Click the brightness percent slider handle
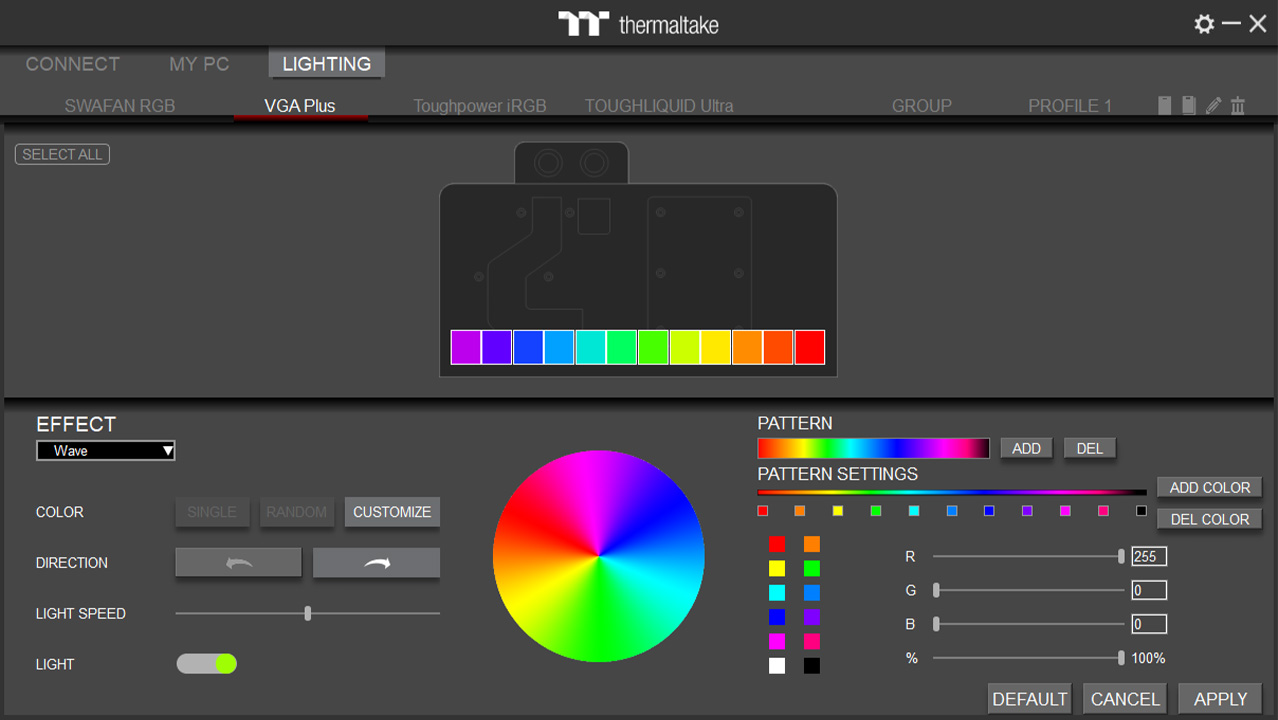Image resolution: width=1278 pixels, height=720 pixels. (1121, 658)
